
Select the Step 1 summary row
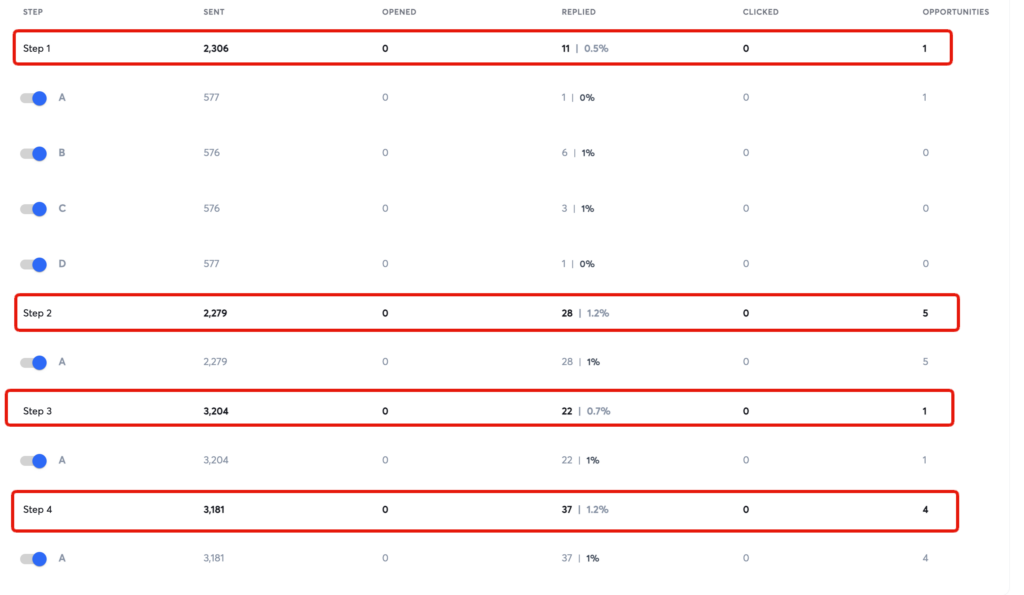[x=483, y=48]
